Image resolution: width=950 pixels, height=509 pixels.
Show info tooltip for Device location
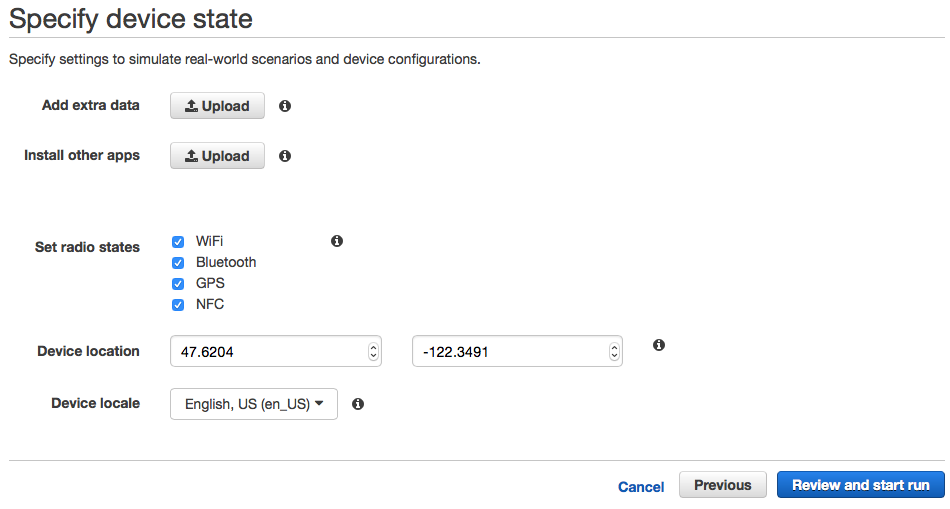click(x=659, y=345)
